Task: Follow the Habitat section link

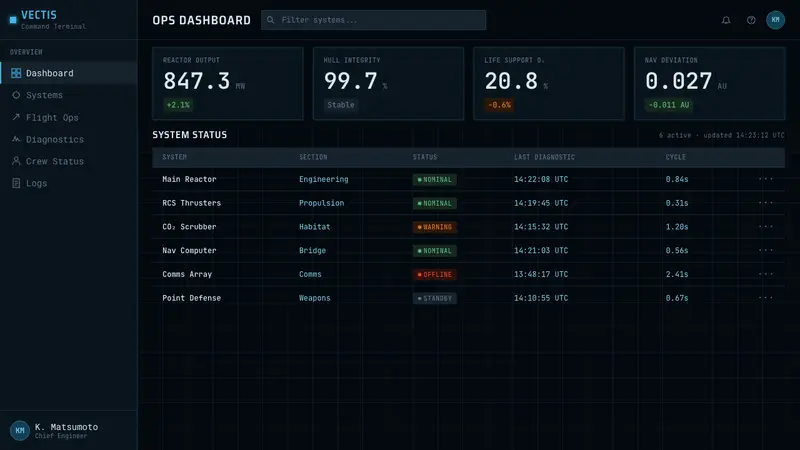Action: click(314, 227)
